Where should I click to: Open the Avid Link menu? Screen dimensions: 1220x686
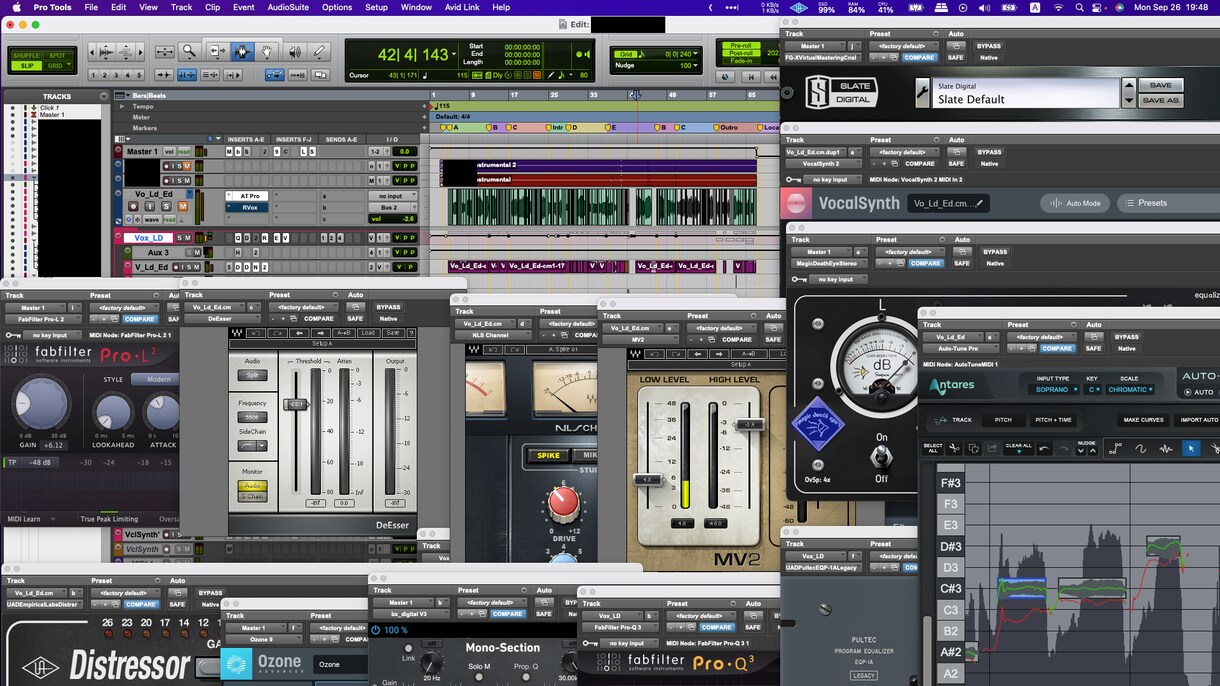[x=463, y=7]
